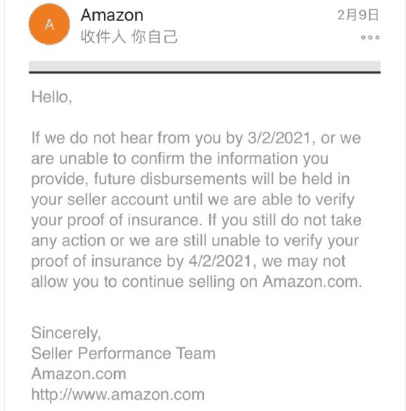The width and height of the screenshot is (406, 411).
Task: Open the http://www.amazon.com link
Action: click(x=118, y=395)
